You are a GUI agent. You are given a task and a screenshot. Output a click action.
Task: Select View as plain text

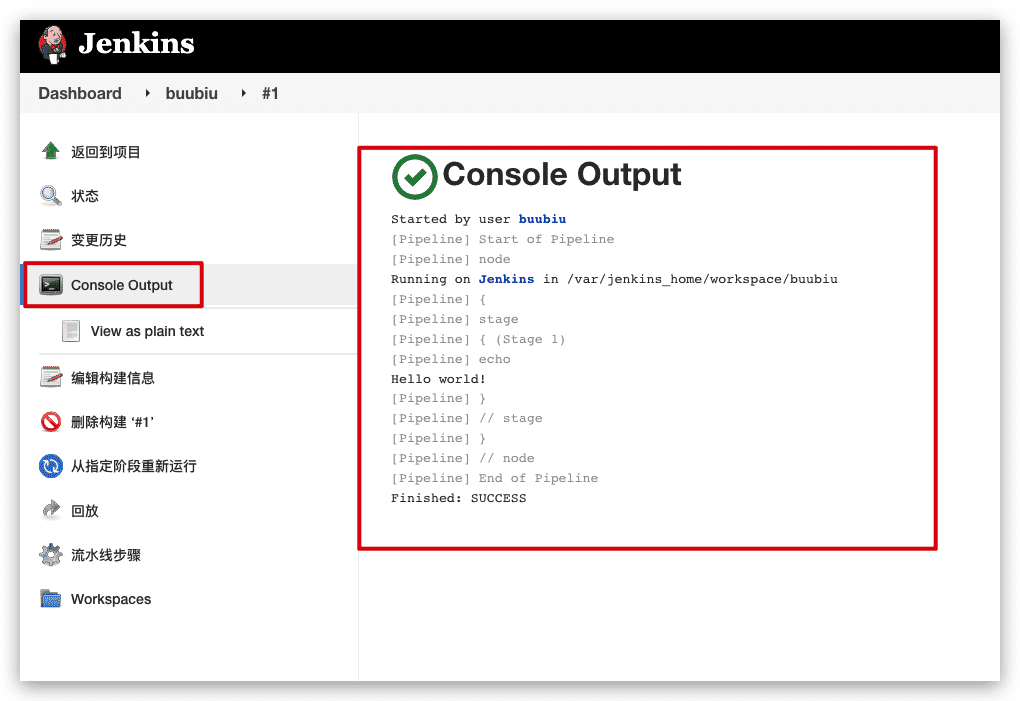[147, 331]
